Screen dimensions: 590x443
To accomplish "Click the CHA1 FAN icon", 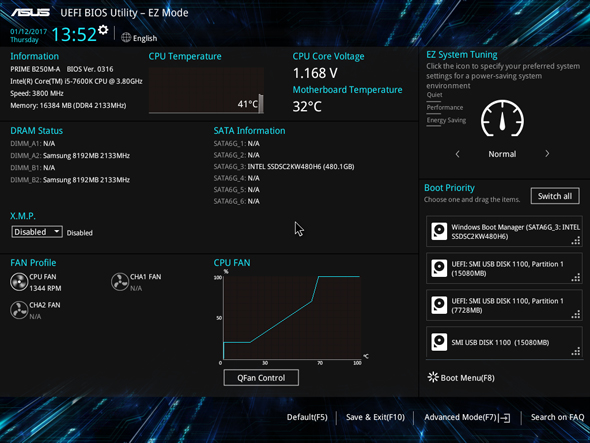I will 120,282.
